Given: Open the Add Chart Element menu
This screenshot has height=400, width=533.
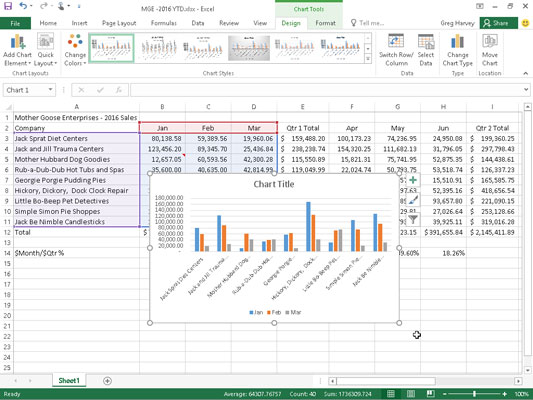Looking at the screenshot, I should tap(17, 50).
